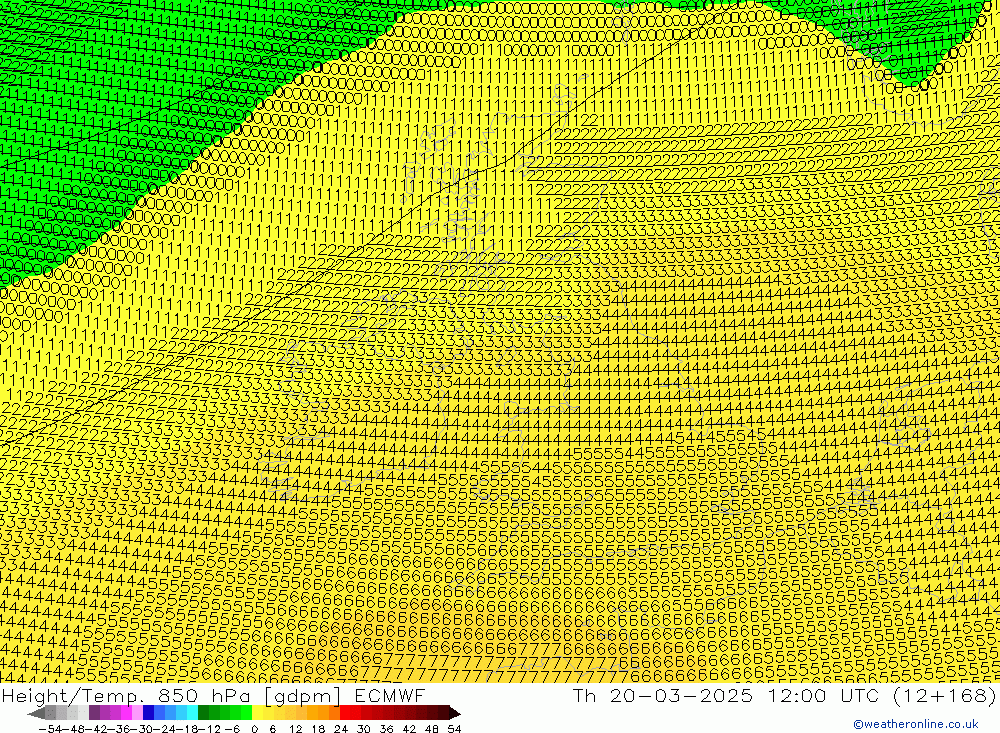Click the legend label '42'
The height and width of the screenshot is (733, 1000).
[409, 729]
